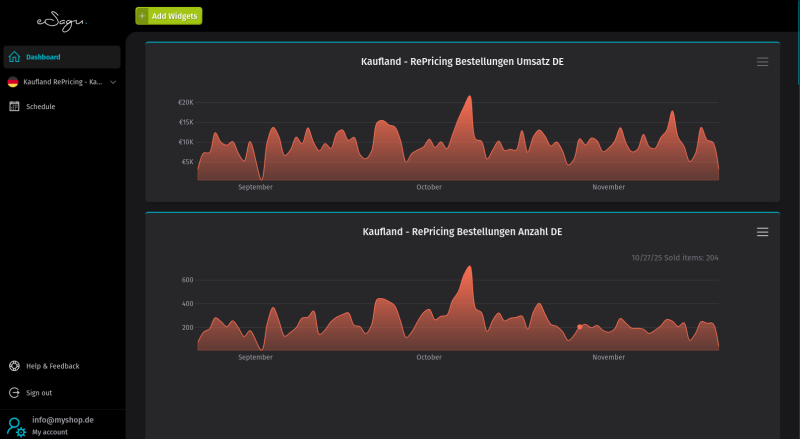The height and width of the screenshot is (439, 800).
Task: Click the Help & Feedback lifebuoy icon
Action: tap(14, 366)
